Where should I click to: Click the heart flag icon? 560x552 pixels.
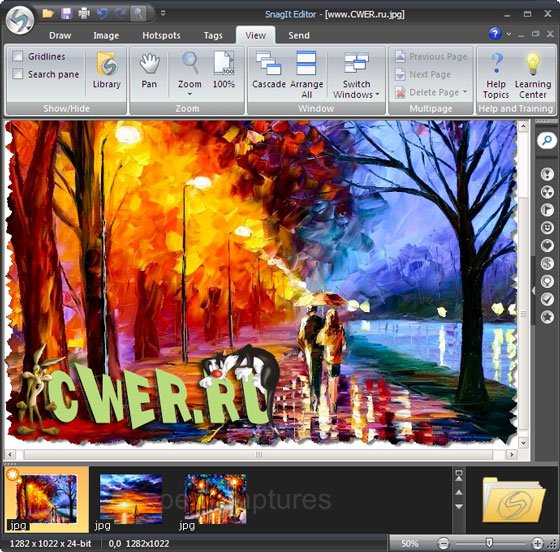click(547, 245)
